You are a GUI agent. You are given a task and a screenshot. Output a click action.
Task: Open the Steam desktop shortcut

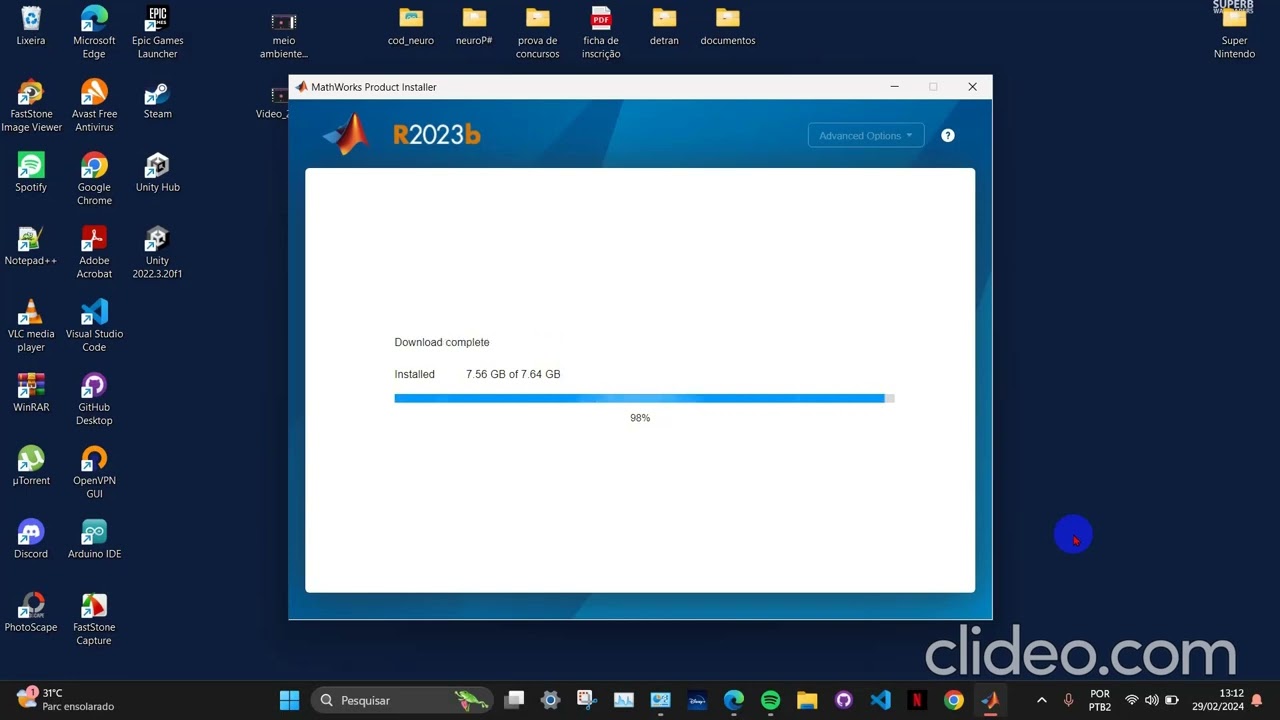[157, 100]
